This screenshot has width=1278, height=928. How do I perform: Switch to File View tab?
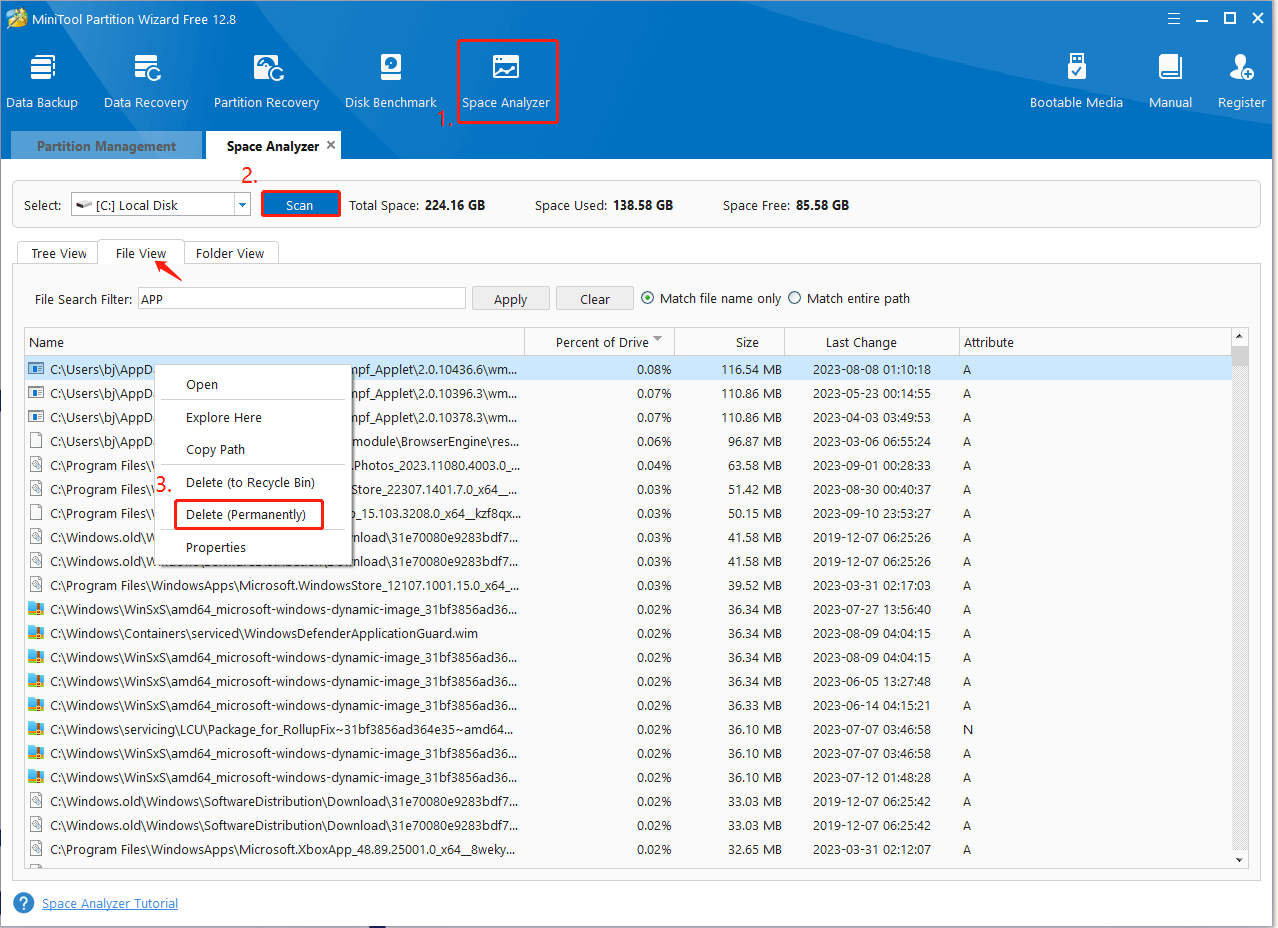coord(141,253)
